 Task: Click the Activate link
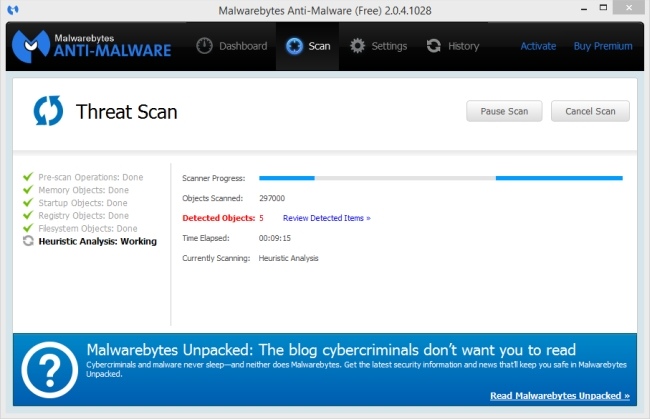(538, 46)
